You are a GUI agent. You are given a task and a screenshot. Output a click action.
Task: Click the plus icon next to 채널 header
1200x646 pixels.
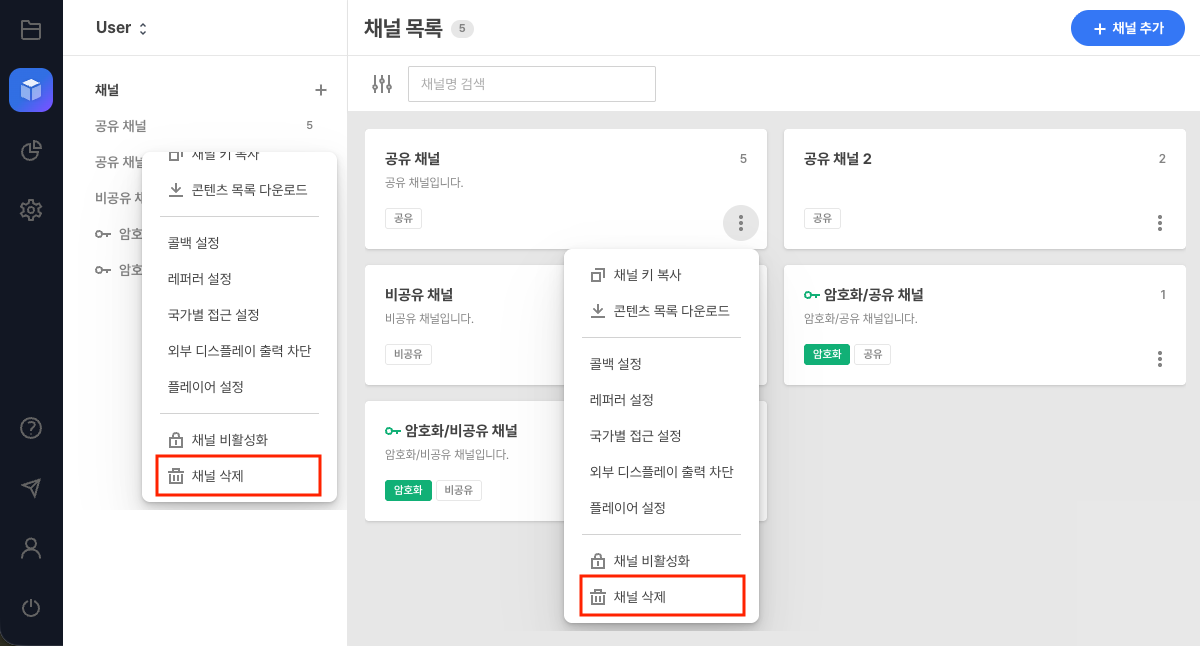[x=321, y=90]
